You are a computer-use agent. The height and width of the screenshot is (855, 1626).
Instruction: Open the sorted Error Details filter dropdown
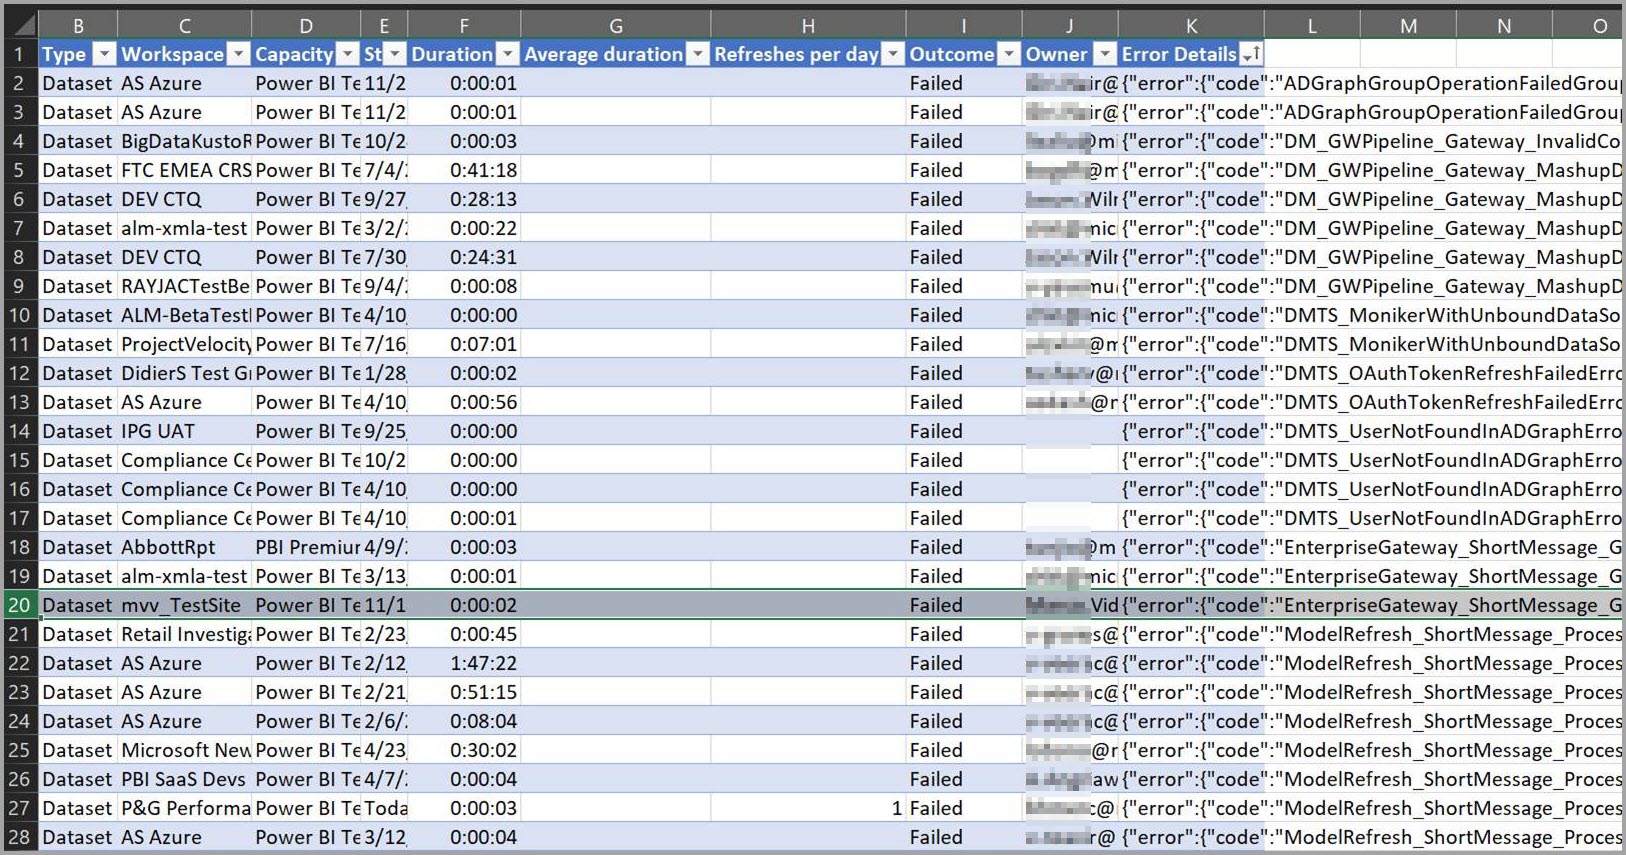pyautogui.click(x=1251, y=54)
